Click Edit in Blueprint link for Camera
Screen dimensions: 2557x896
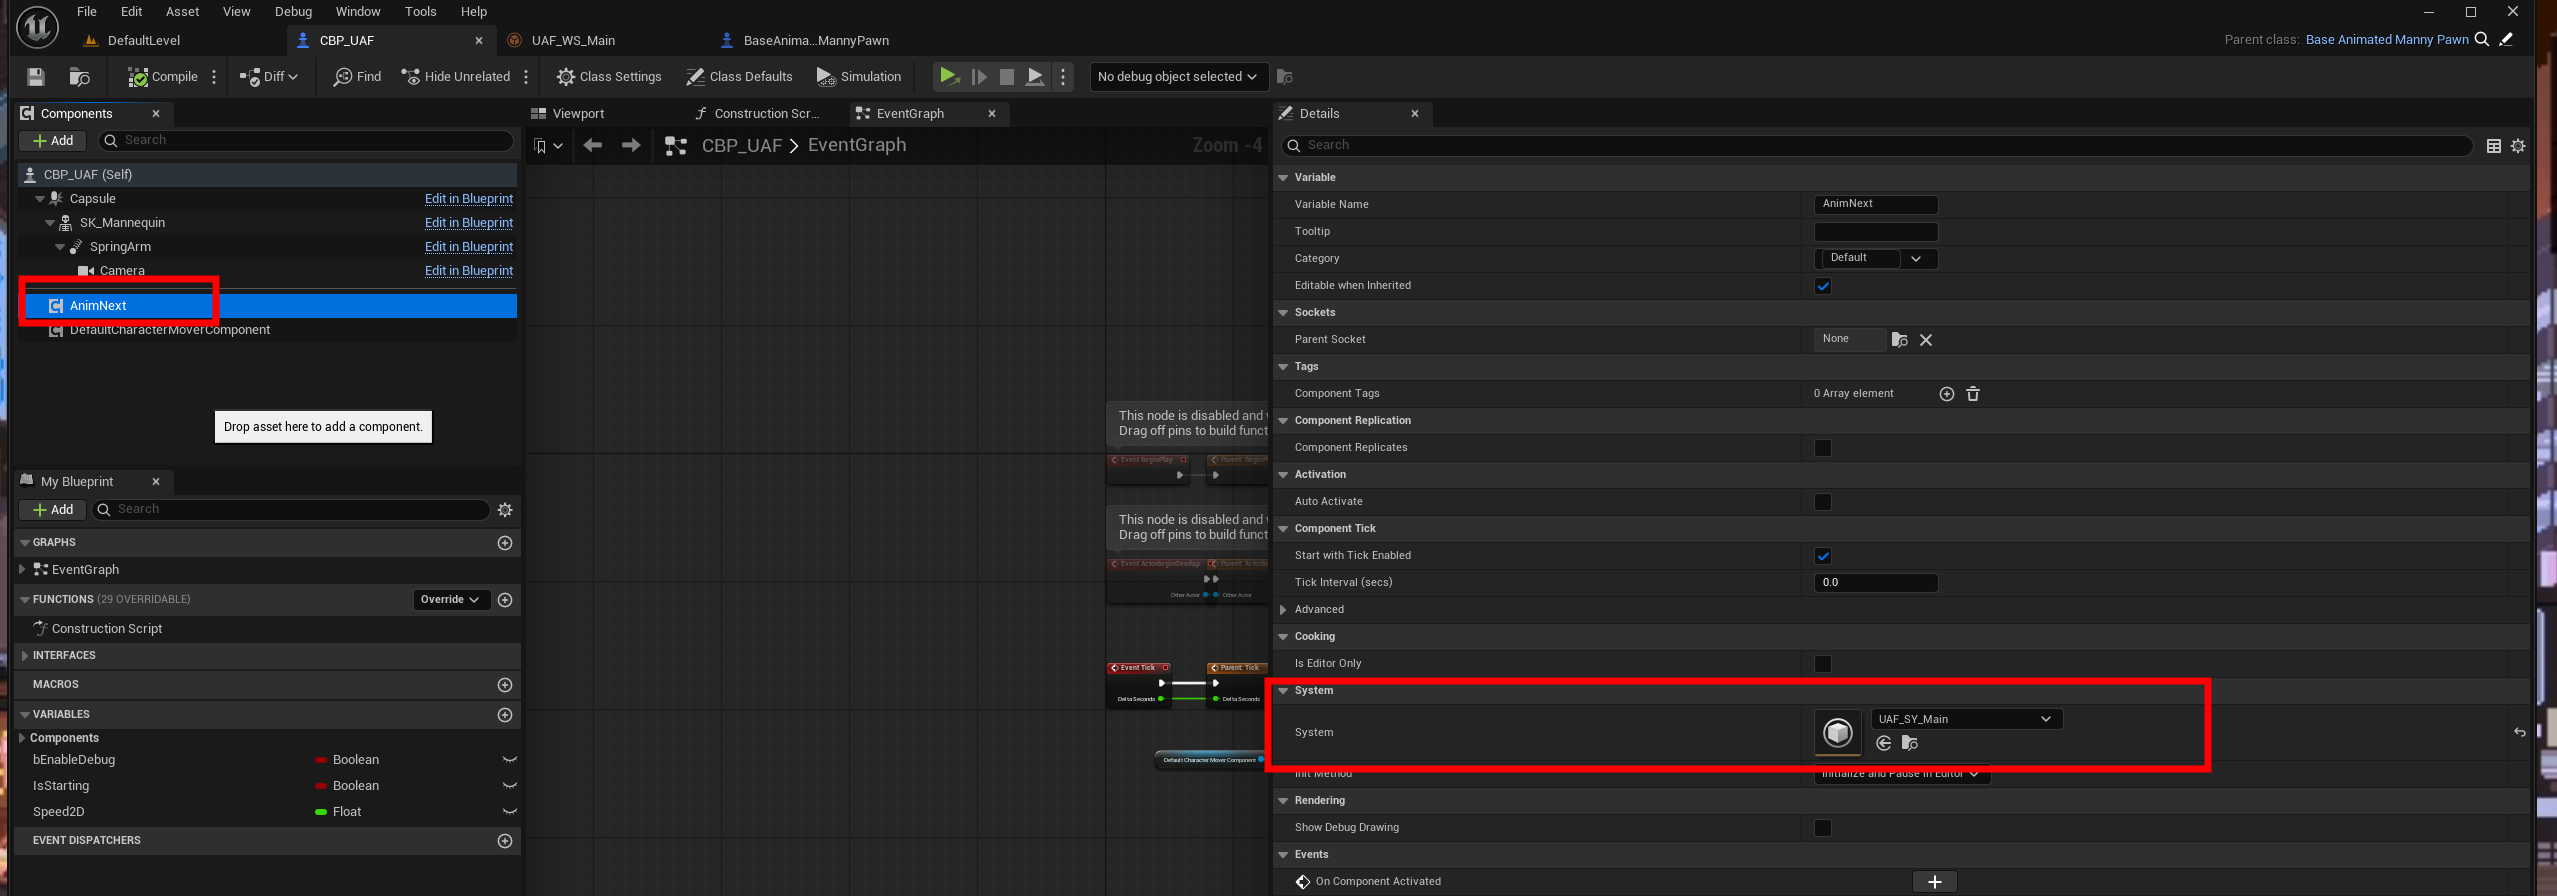[x=469, y=271]
